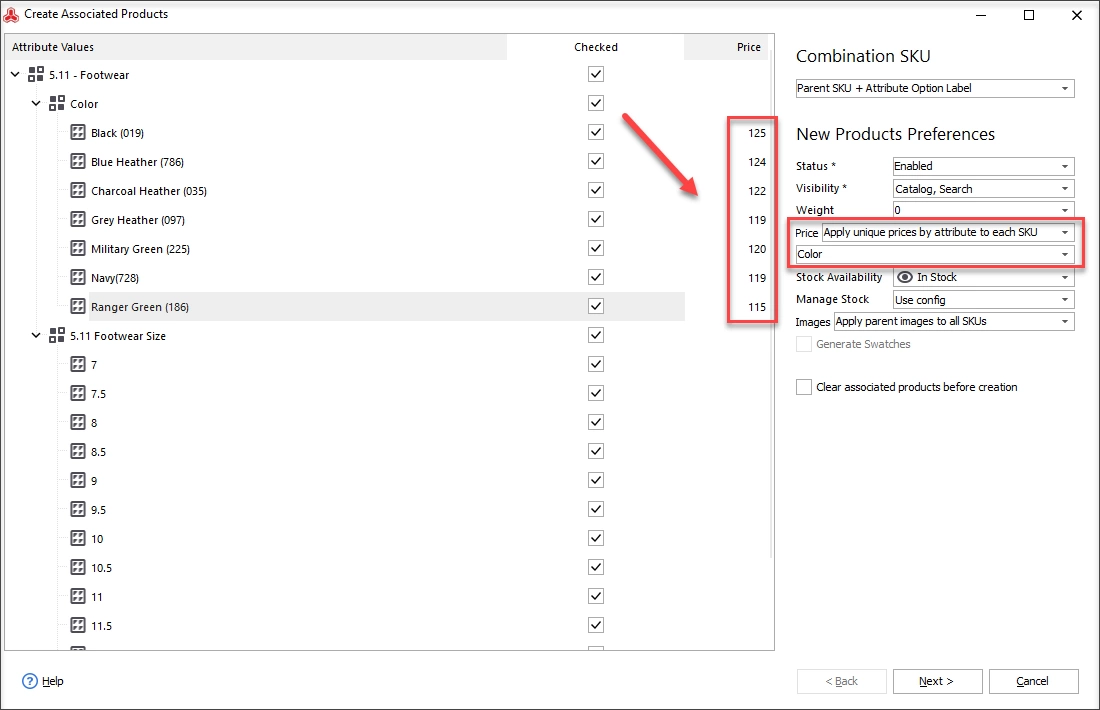1100x710 pixels.
Task: Click the 5.11 - Footwear group icon
Action: point(36,74)
